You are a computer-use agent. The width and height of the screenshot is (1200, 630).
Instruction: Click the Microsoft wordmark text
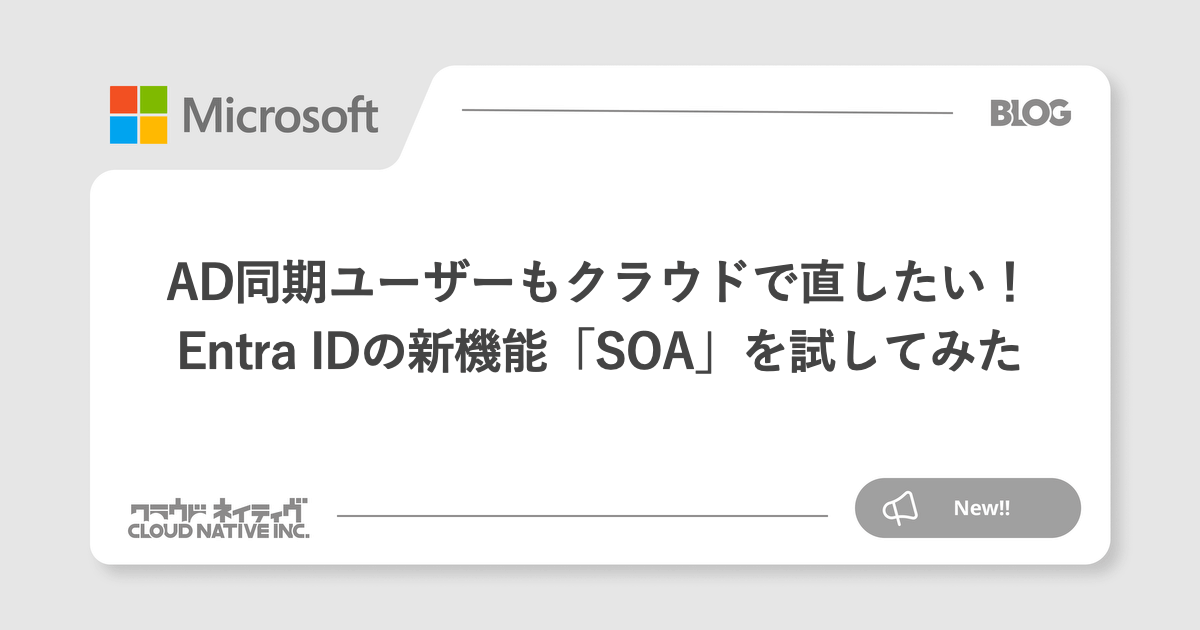point(281,116)
